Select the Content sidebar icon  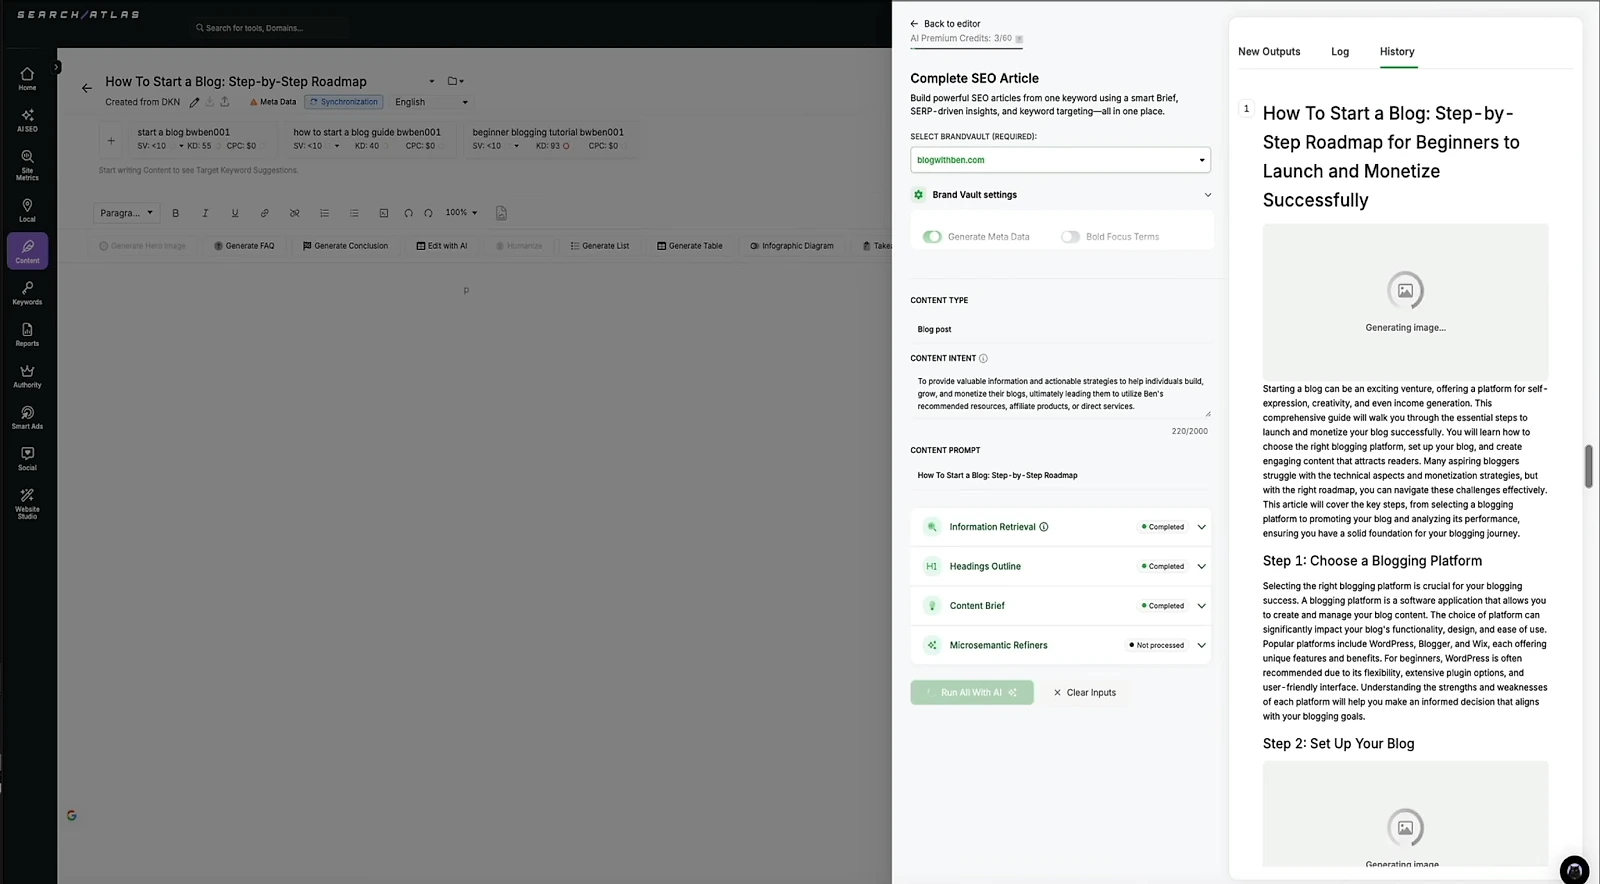pyautogui.click(x=27, y=251)
